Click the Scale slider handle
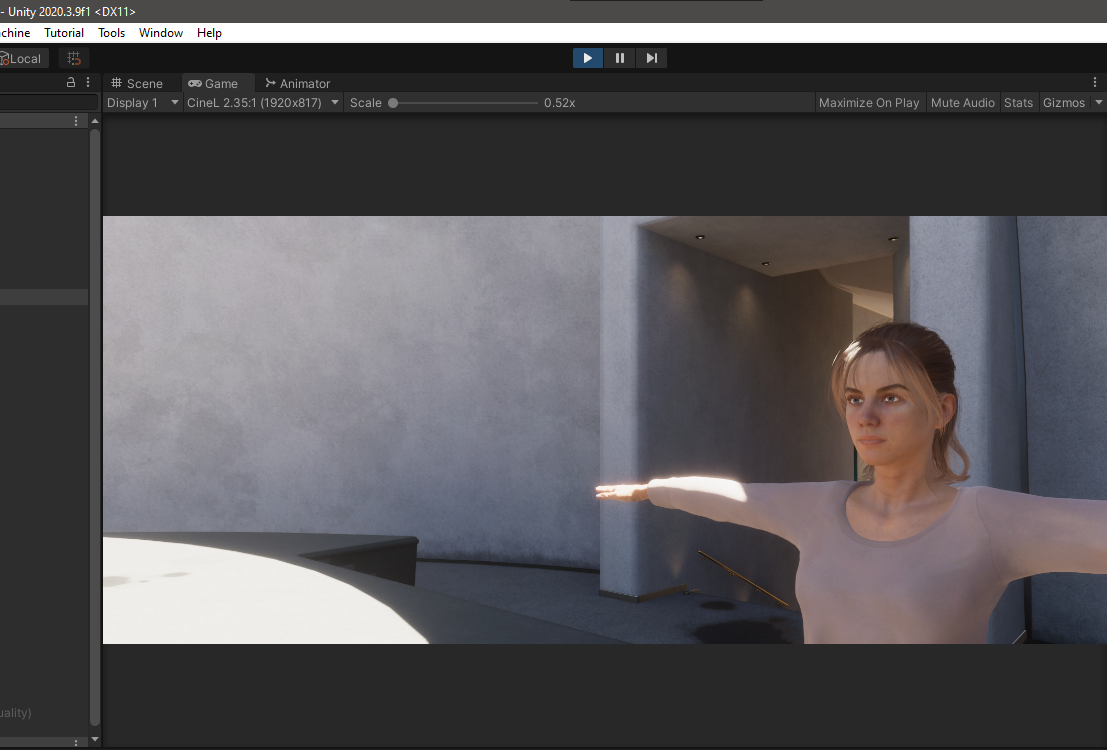This screenshot has width=1107, height=750. coord(393,103)
